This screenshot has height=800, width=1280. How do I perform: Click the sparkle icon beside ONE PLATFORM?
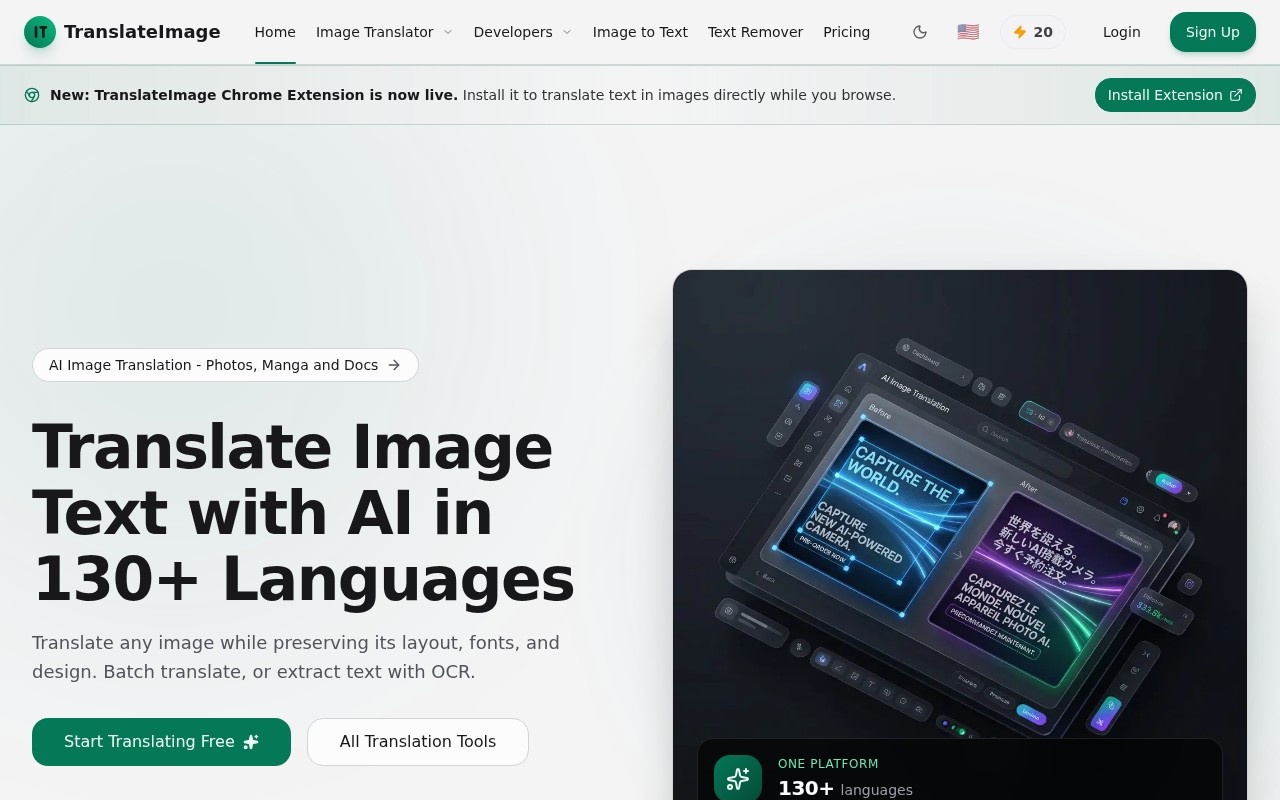pos(738,778)
